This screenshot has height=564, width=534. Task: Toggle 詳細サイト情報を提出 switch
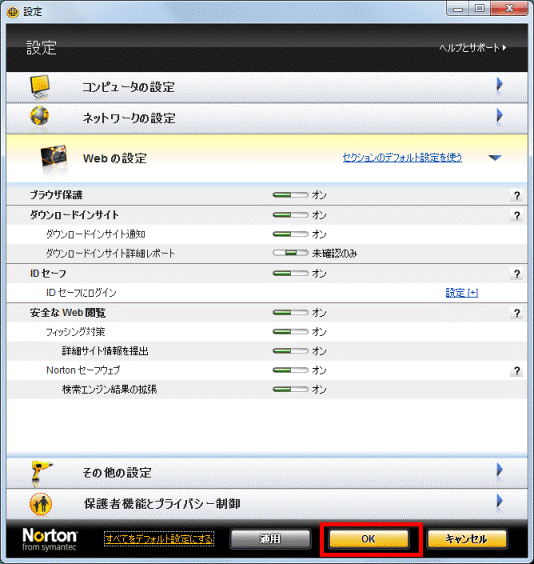coord(290,351)
